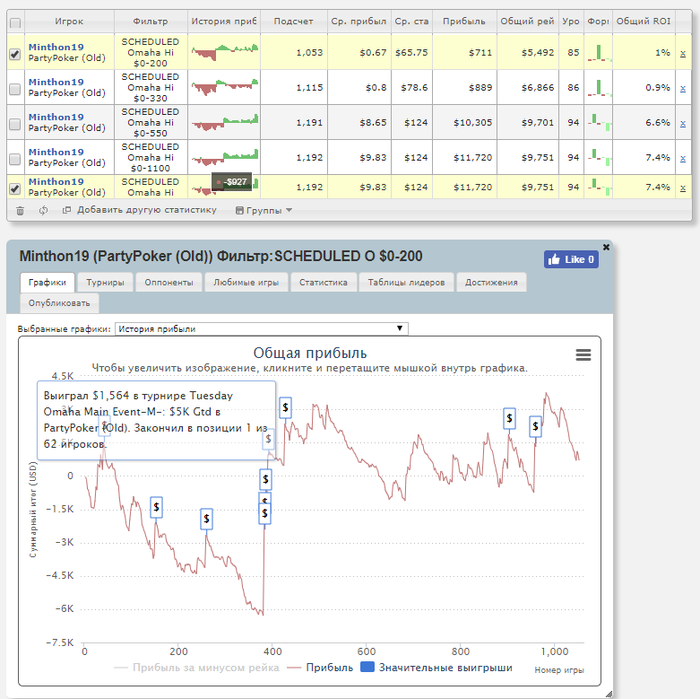Image resolution: width=700 pixels, height=699 pixels.
Task: Click form bar chart in $0-200 row
Action: 599,52
